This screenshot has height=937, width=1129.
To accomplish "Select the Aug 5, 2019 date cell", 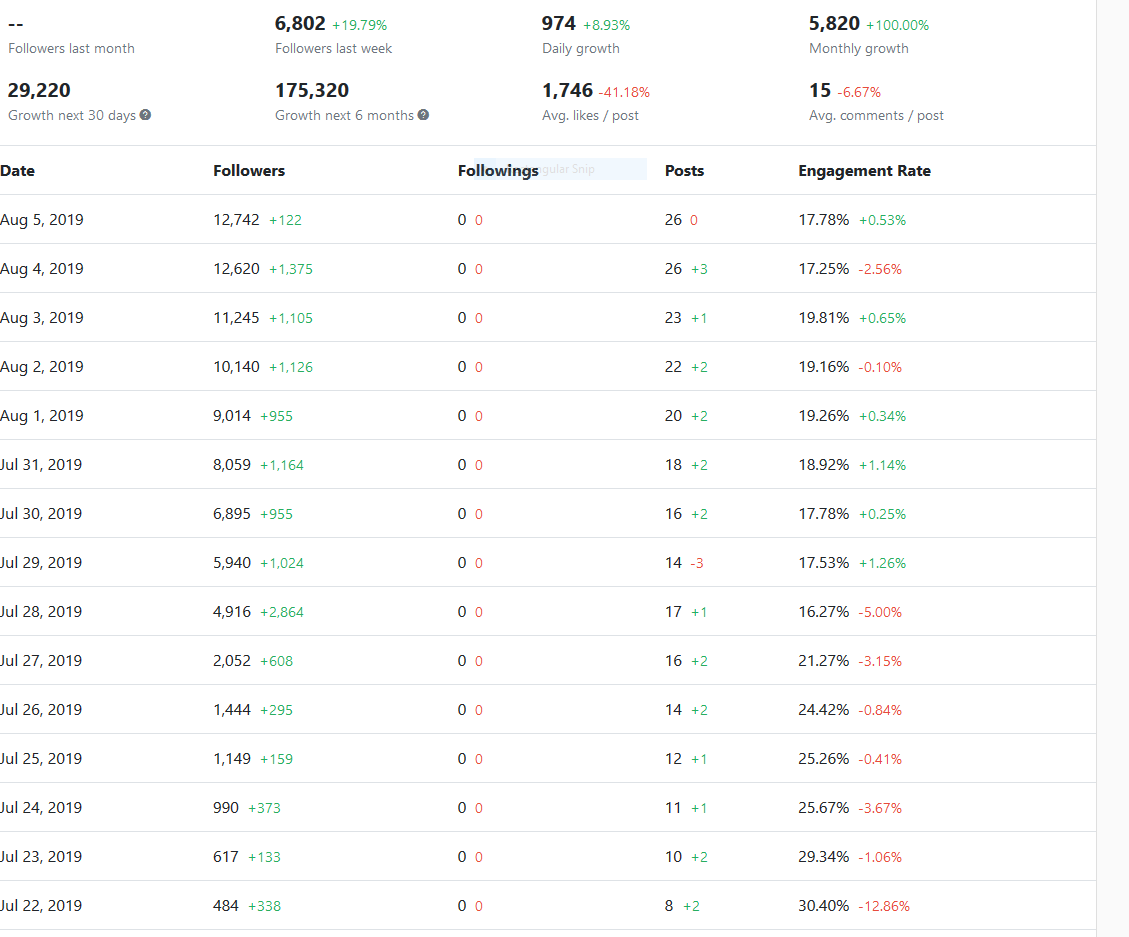I will [42, 220].
